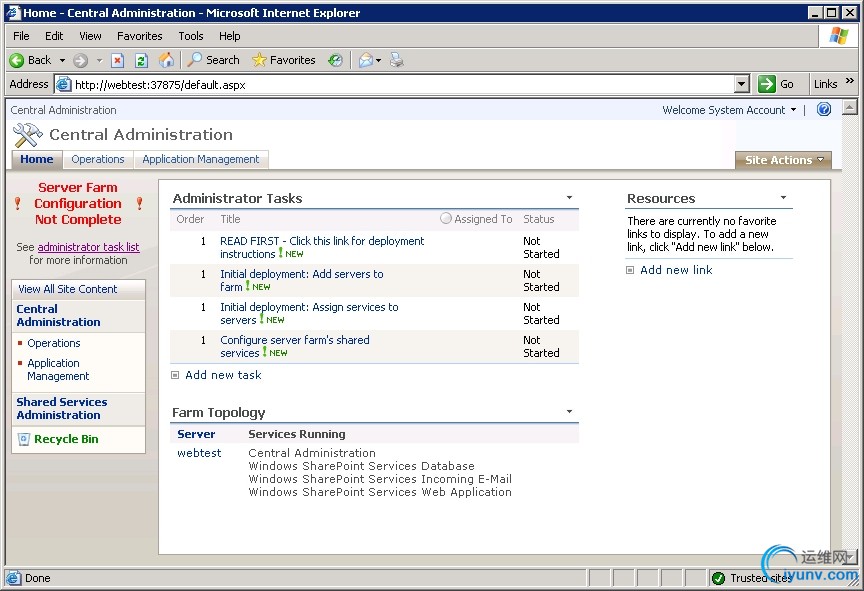Screen dimensions: 864x591
Task: Expand the Links toolbar chevron
Action: click(850, 80)
